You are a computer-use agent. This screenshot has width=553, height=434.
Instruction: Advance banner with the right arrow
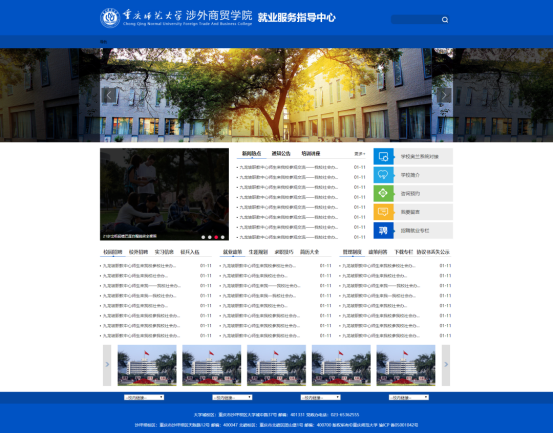click(444, 95)
